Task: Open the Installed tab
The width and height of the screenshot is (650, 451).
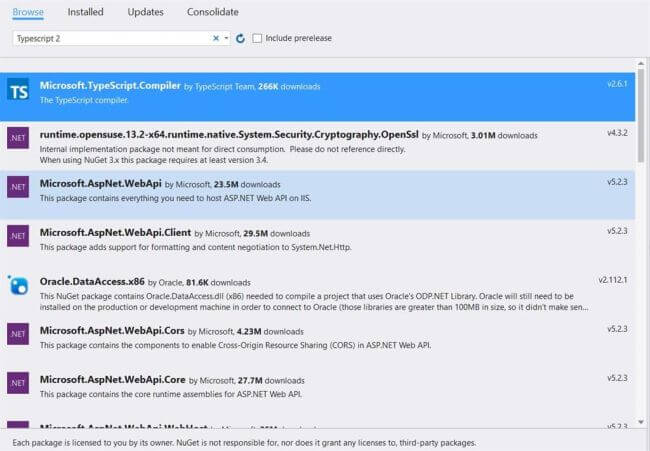Action: click(85, 12)
